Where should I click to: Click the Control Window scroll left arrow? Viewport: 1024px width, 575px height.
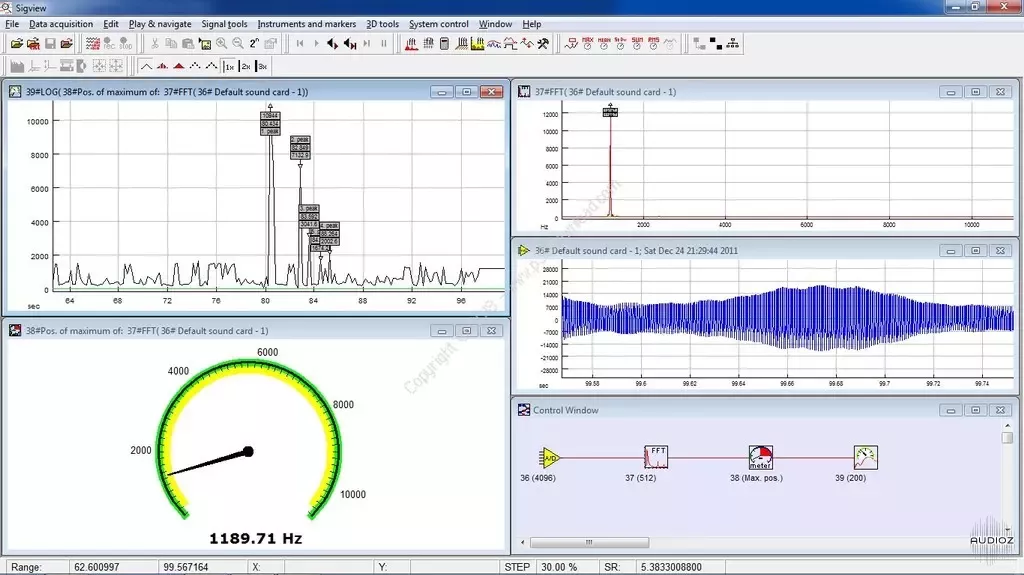coord(522,542)
